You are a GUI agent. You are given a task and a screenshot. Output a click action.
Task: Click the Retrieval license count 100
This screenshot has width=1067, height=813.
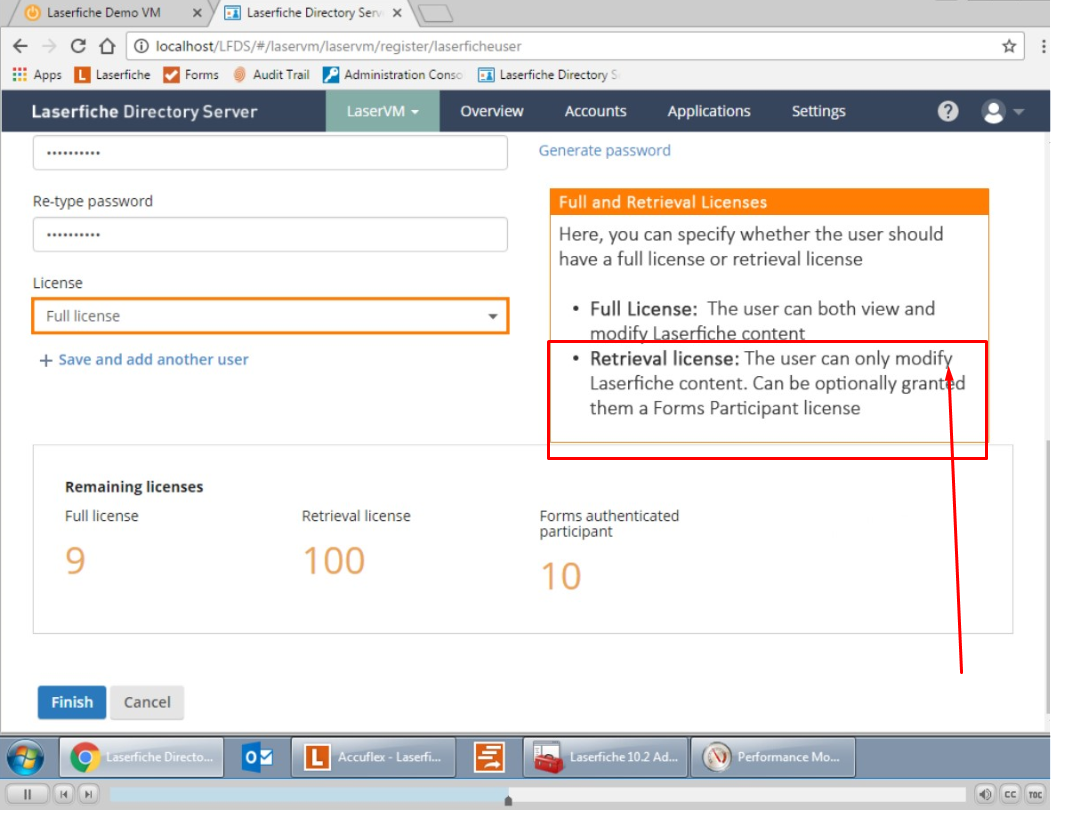pos(333,561)
